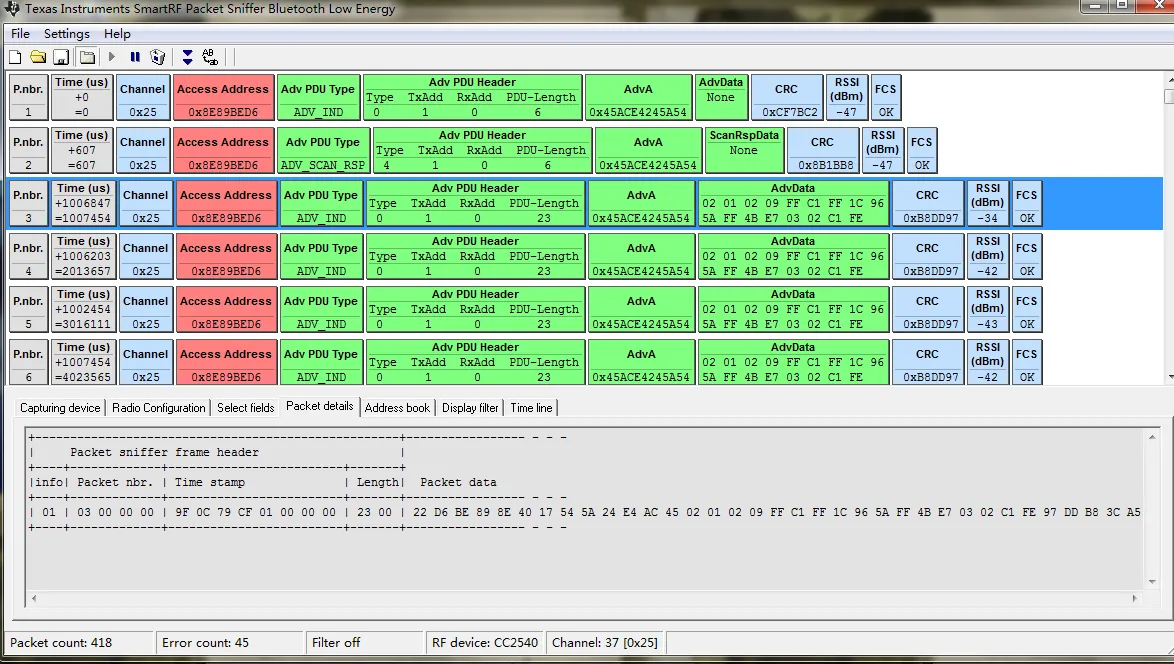This screenshot has height=664, width=1174.
Task: Open the Settings menu
Action: (x=67, y=34)
